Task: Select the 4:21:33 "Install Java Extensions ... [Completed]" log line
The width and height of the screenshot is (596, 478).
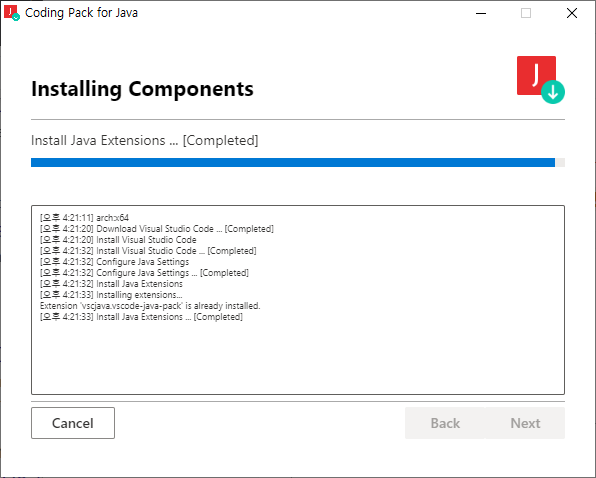Action: point(141,317)
